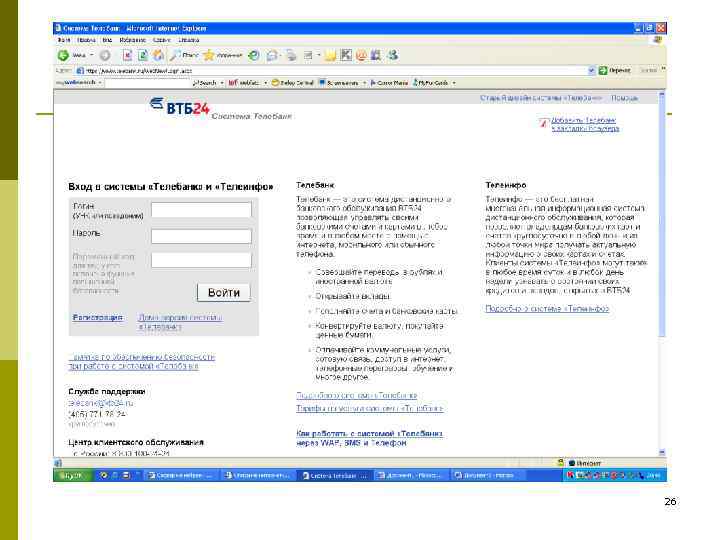Click the mywebsearch Search button
This screenshot has height=540, width=720.
[208, 83]
